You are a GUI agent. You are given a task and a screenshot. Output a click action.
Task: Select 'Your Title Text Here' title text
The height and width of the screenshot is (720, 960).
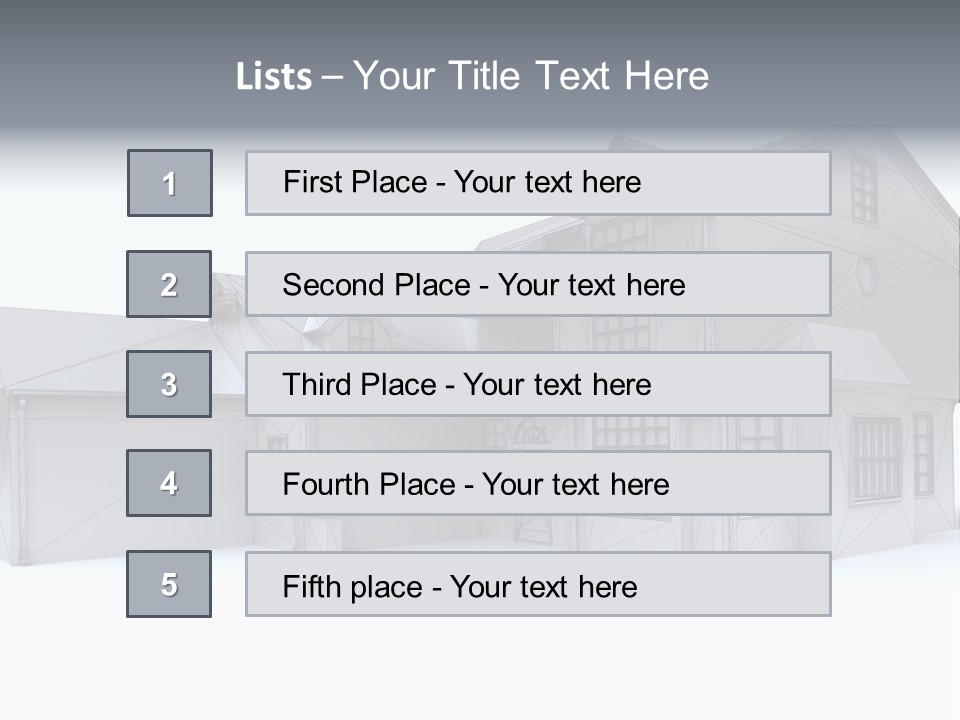pyautogui.click(x=531, y=76)
